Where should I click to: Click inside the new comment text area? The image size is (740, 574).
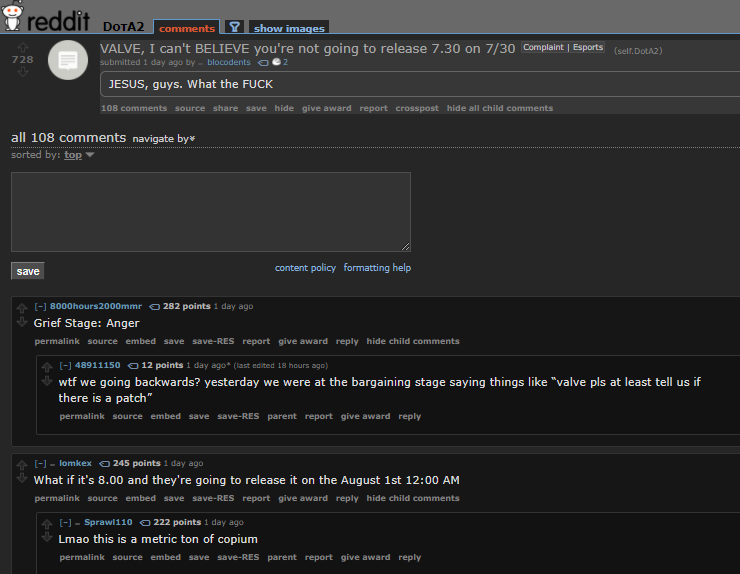[x=211, y=212]
